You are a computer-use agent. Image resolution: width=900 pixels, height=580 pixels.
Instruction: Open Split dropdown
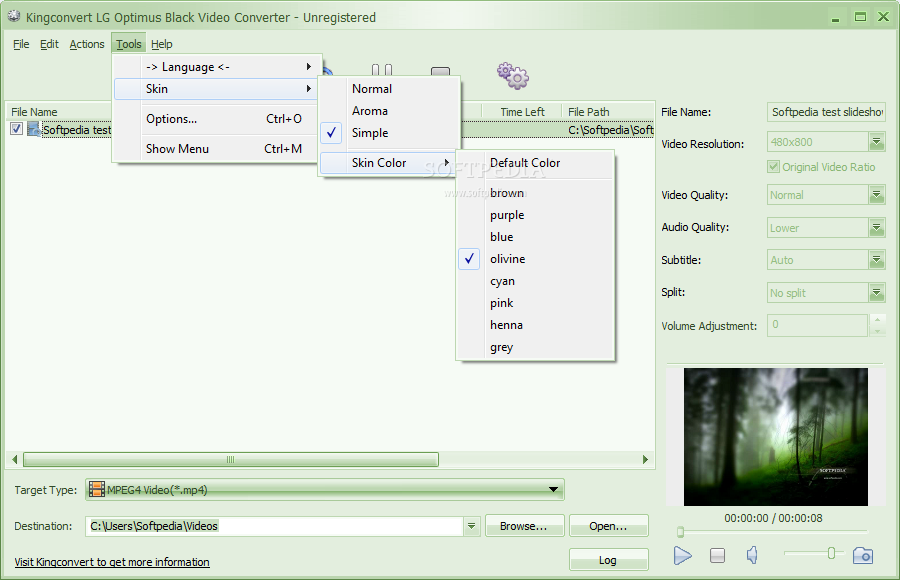pos(876,292)
